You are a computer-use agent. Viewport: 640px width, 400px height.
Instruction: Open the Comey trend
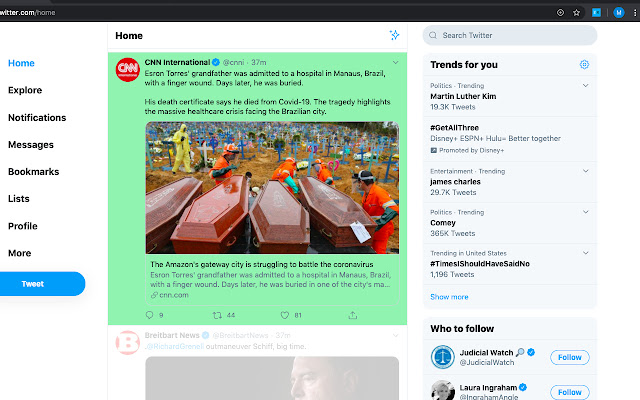click(510, 223)
